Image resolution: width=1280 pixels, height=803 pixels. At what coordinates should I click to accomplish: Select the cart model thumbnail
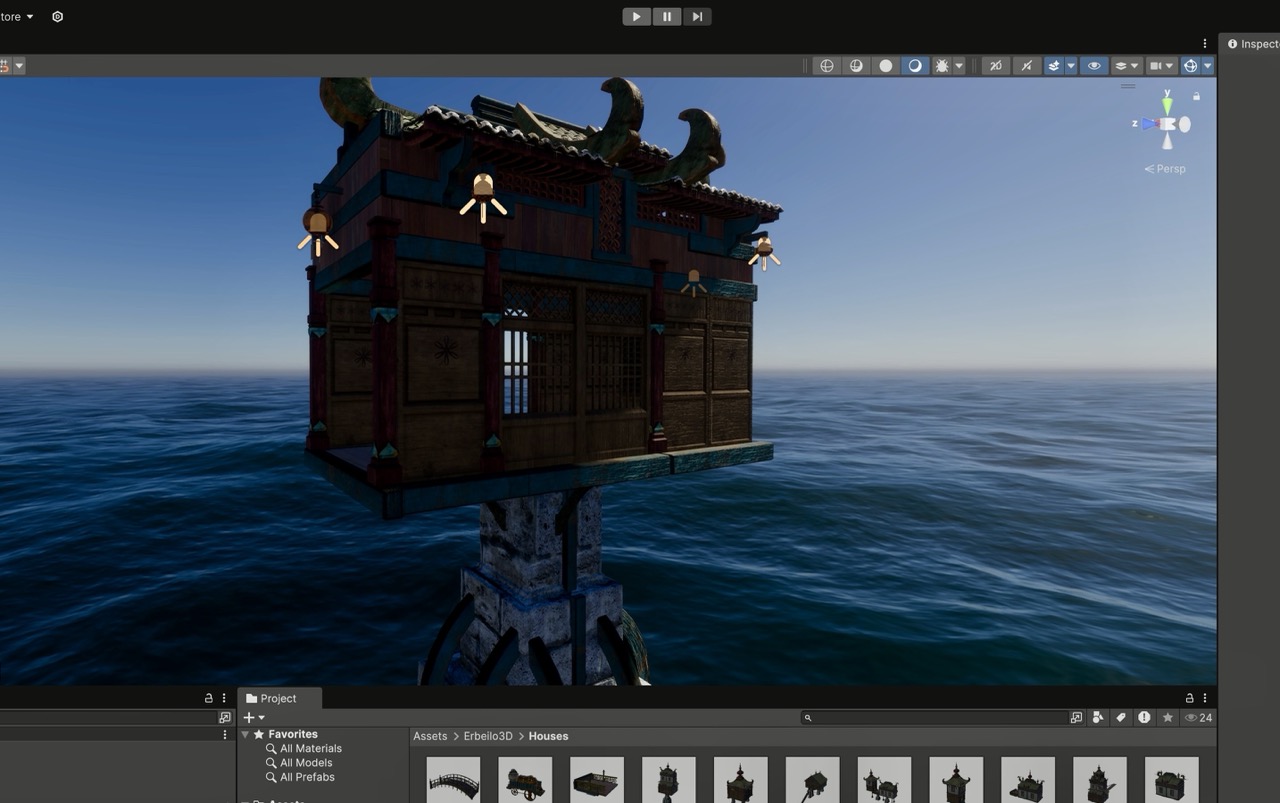(525, 779)
